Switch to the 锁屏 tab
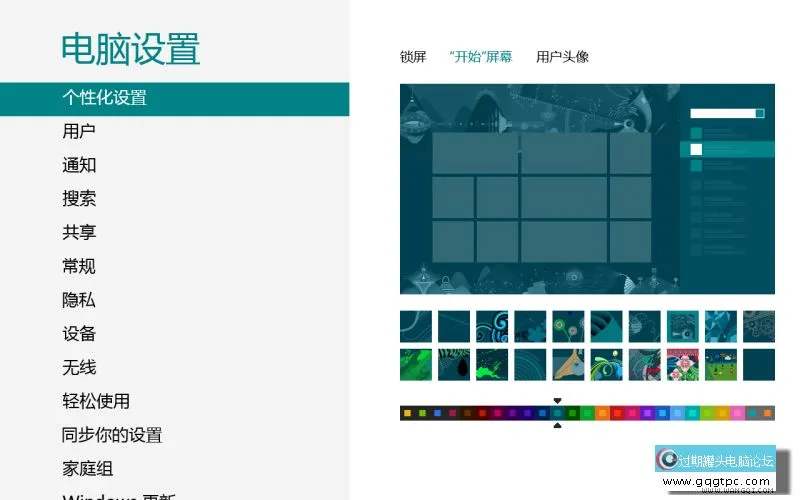Viewport: 800px width, 500px height. (413, 57)
